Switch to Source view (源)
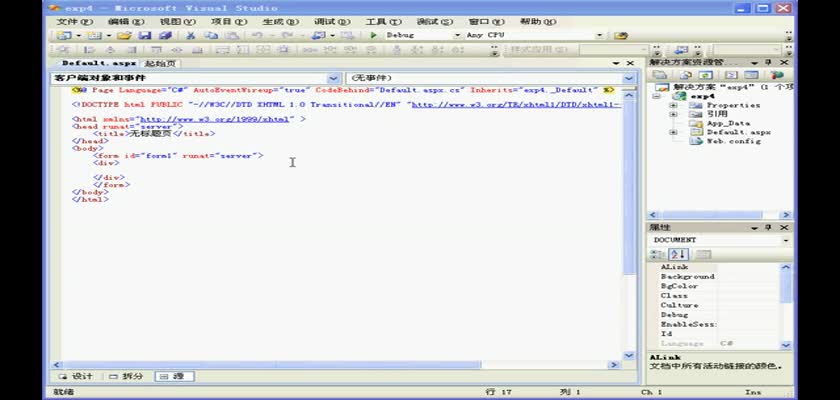The height and width of the screenshot is (400, 840). click(172, 376)
